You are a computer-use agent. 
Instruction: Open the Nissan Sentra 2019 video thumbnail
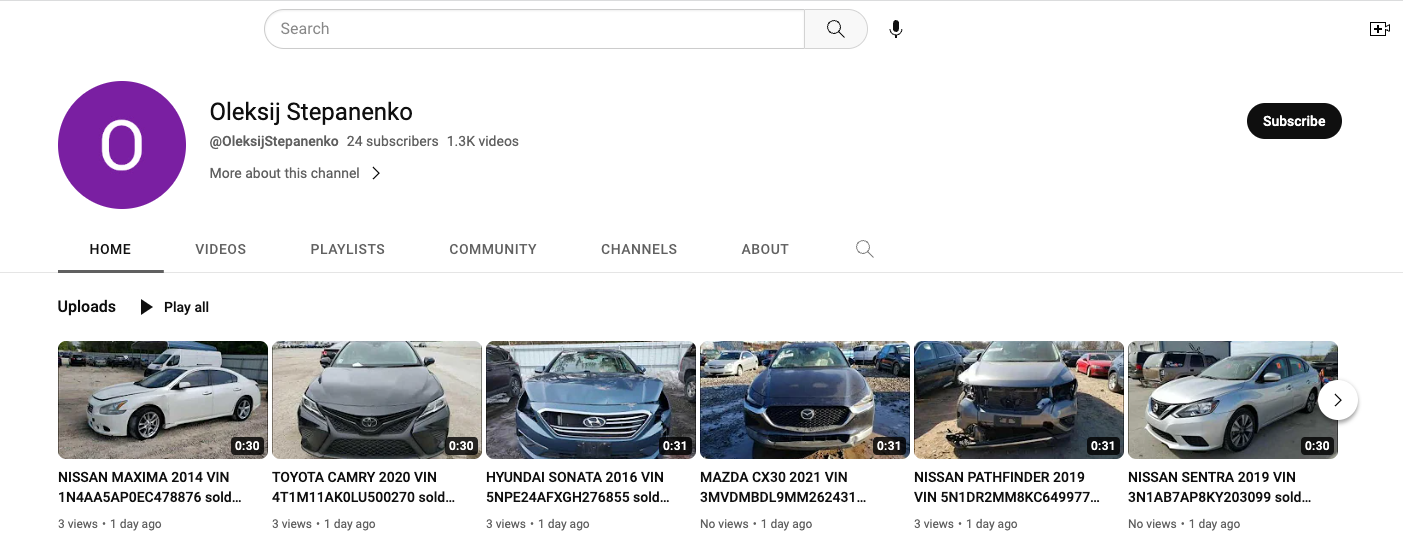pyautogui.click(x=1232, y=400)
